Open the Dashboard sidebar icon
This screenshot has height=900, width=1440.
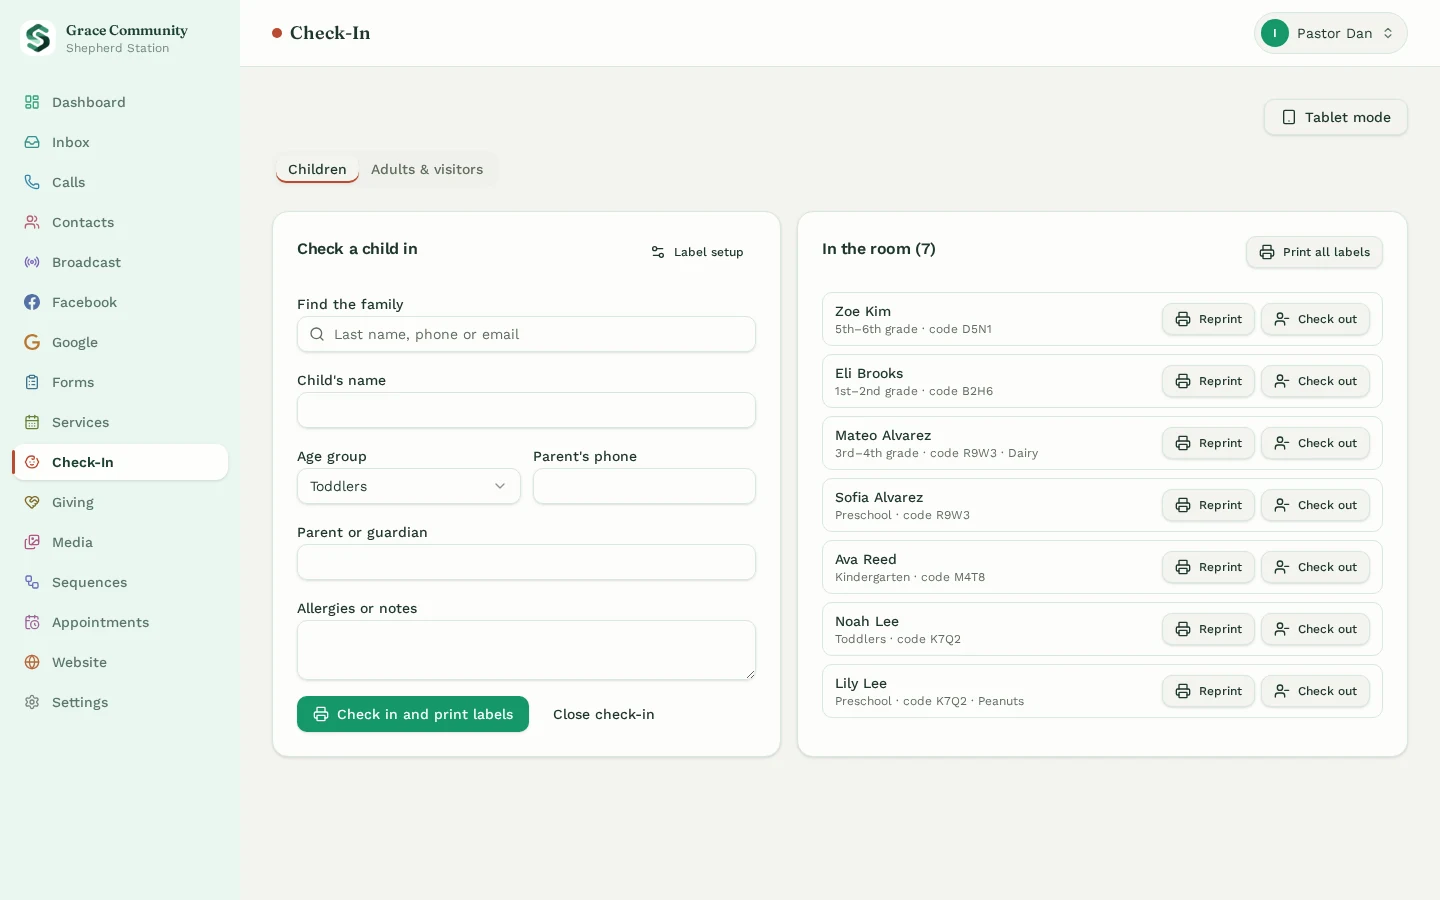pyautogui.click(x=32, y=102)
